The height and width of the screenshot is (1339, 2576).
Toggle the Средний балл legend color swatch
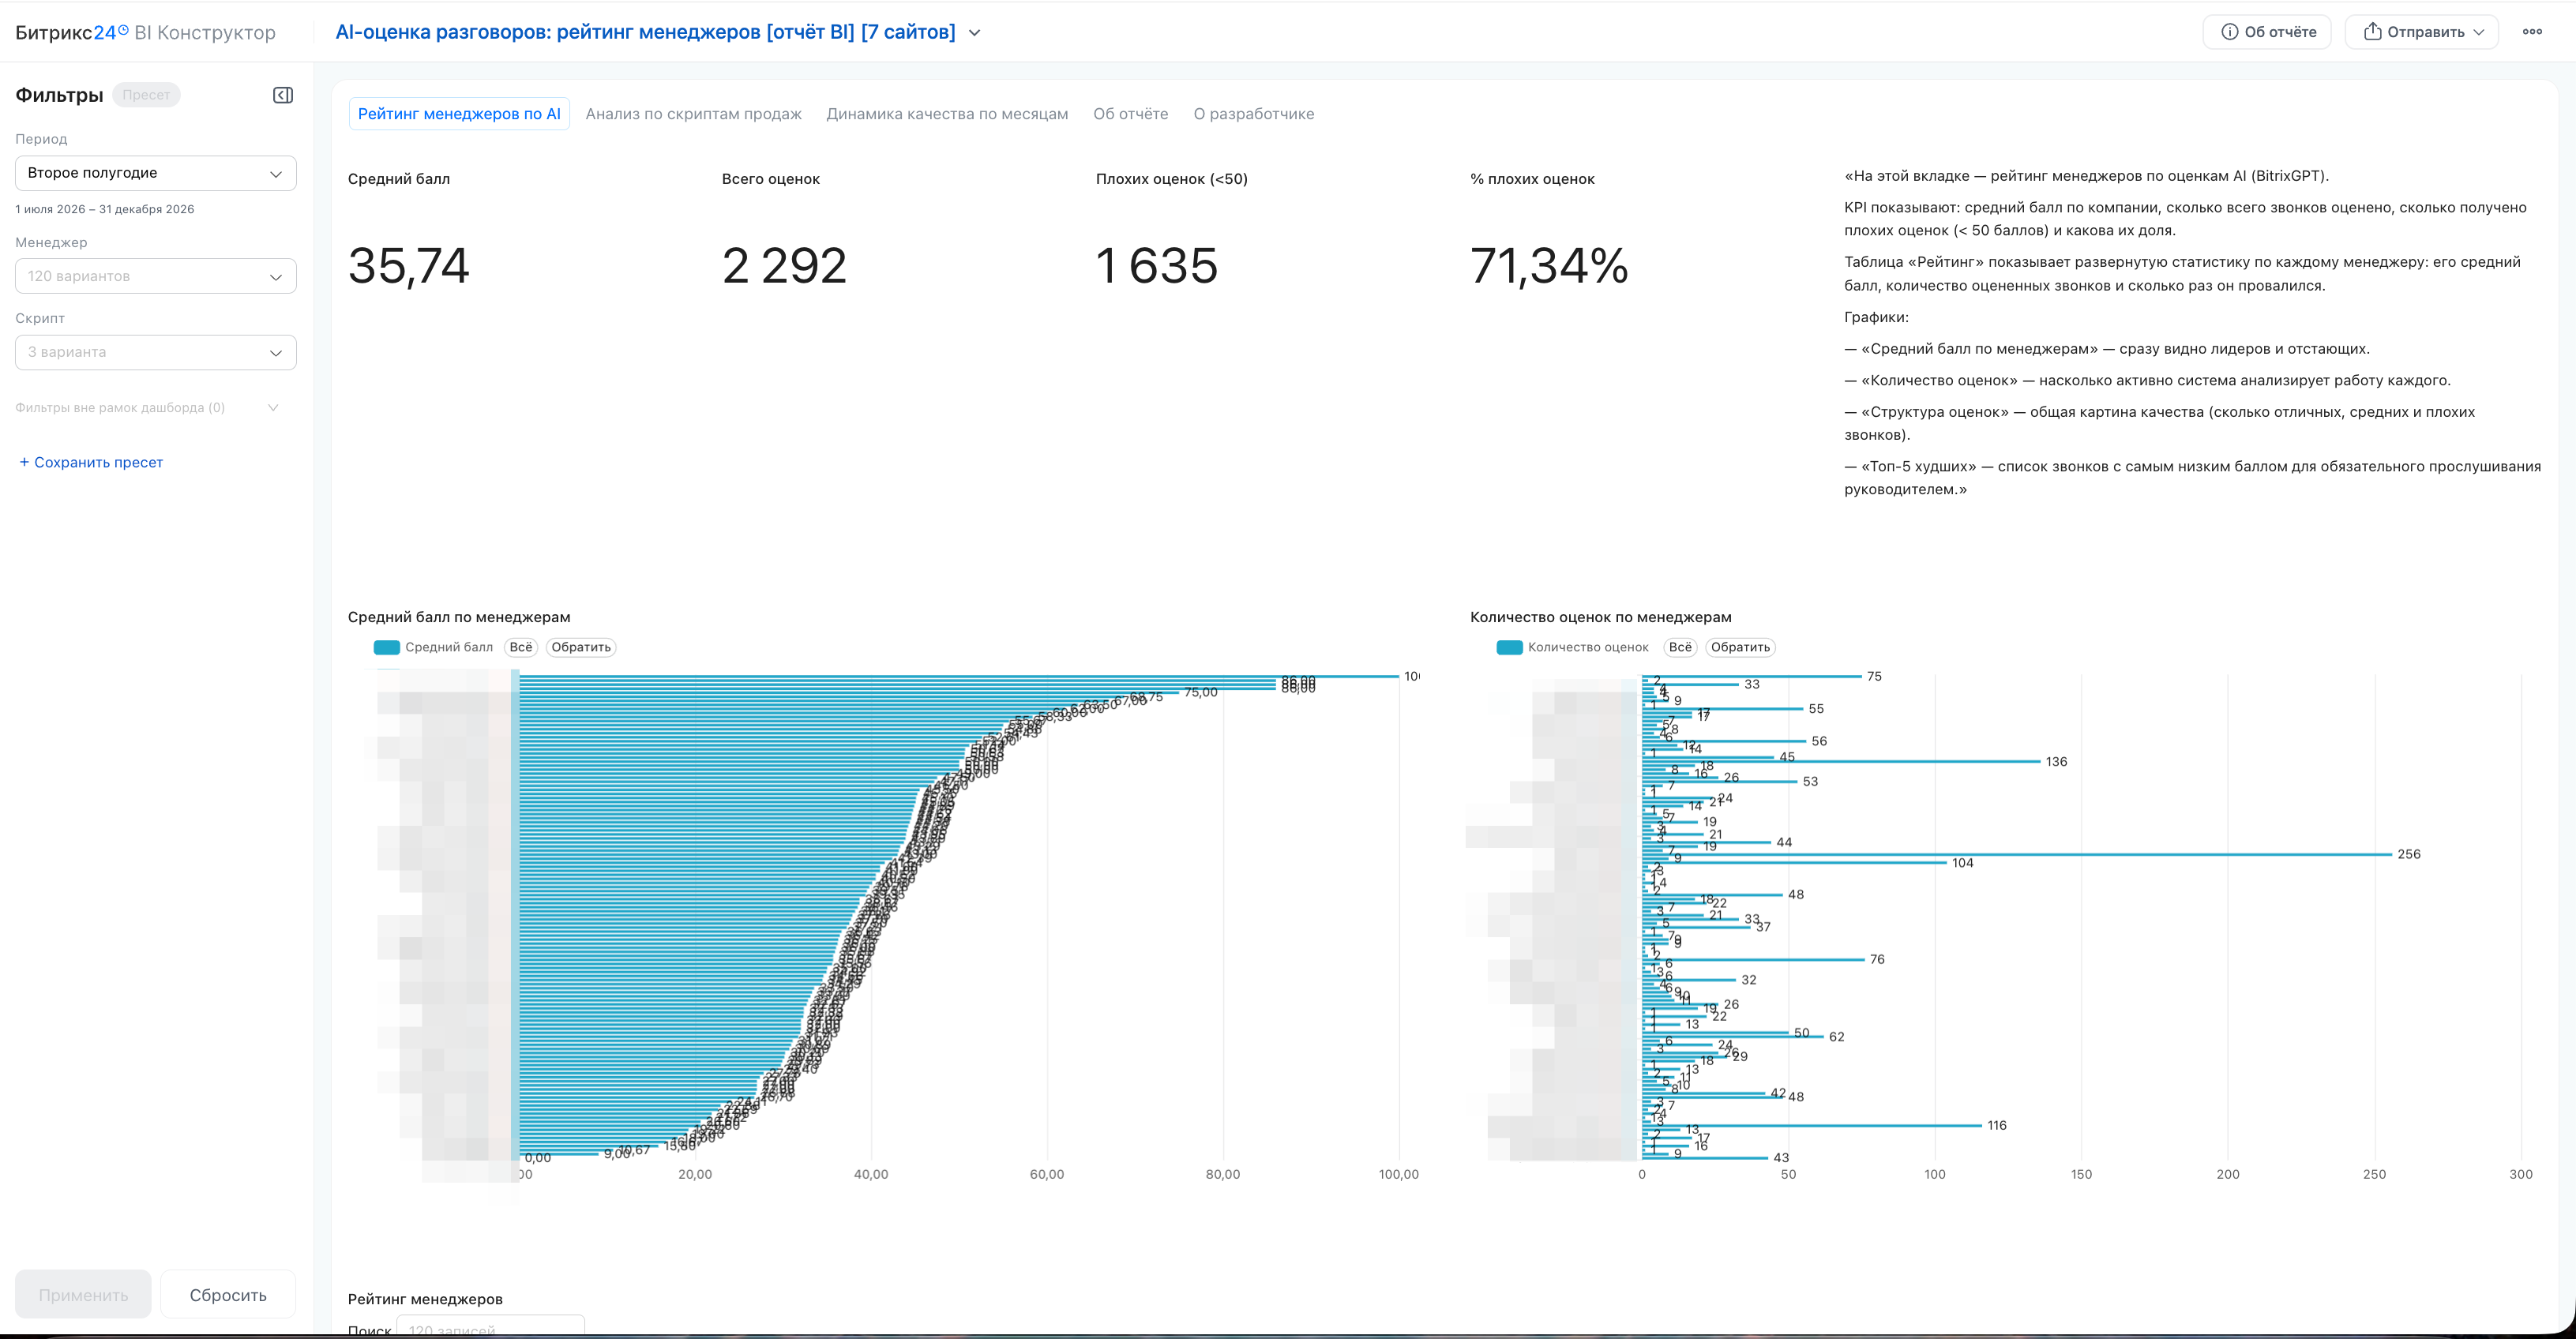[x=387, y=647]
